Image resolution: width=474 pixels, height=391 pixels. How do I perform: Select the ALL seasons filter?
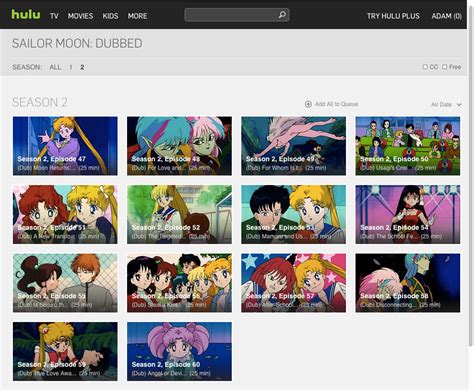pos(55,67)
